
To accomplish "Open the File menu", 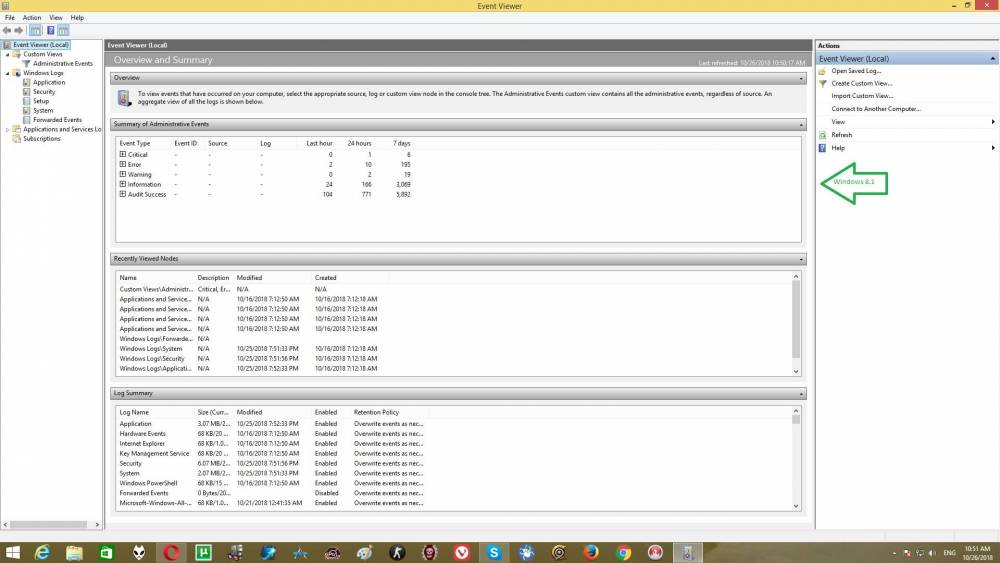I will [10, 18].
